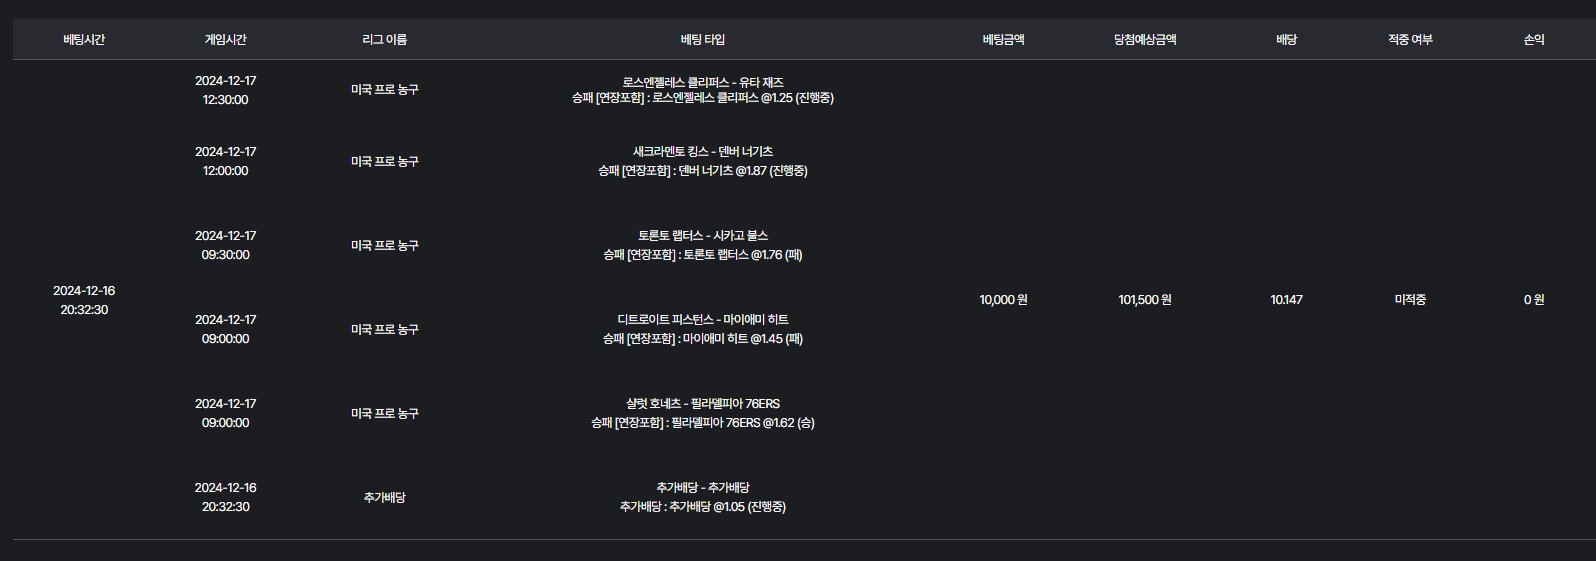Viewport: 1596px width, 561px height.
Task: Click the 10.147 total odds value
Action: (x=1286, y=300)
